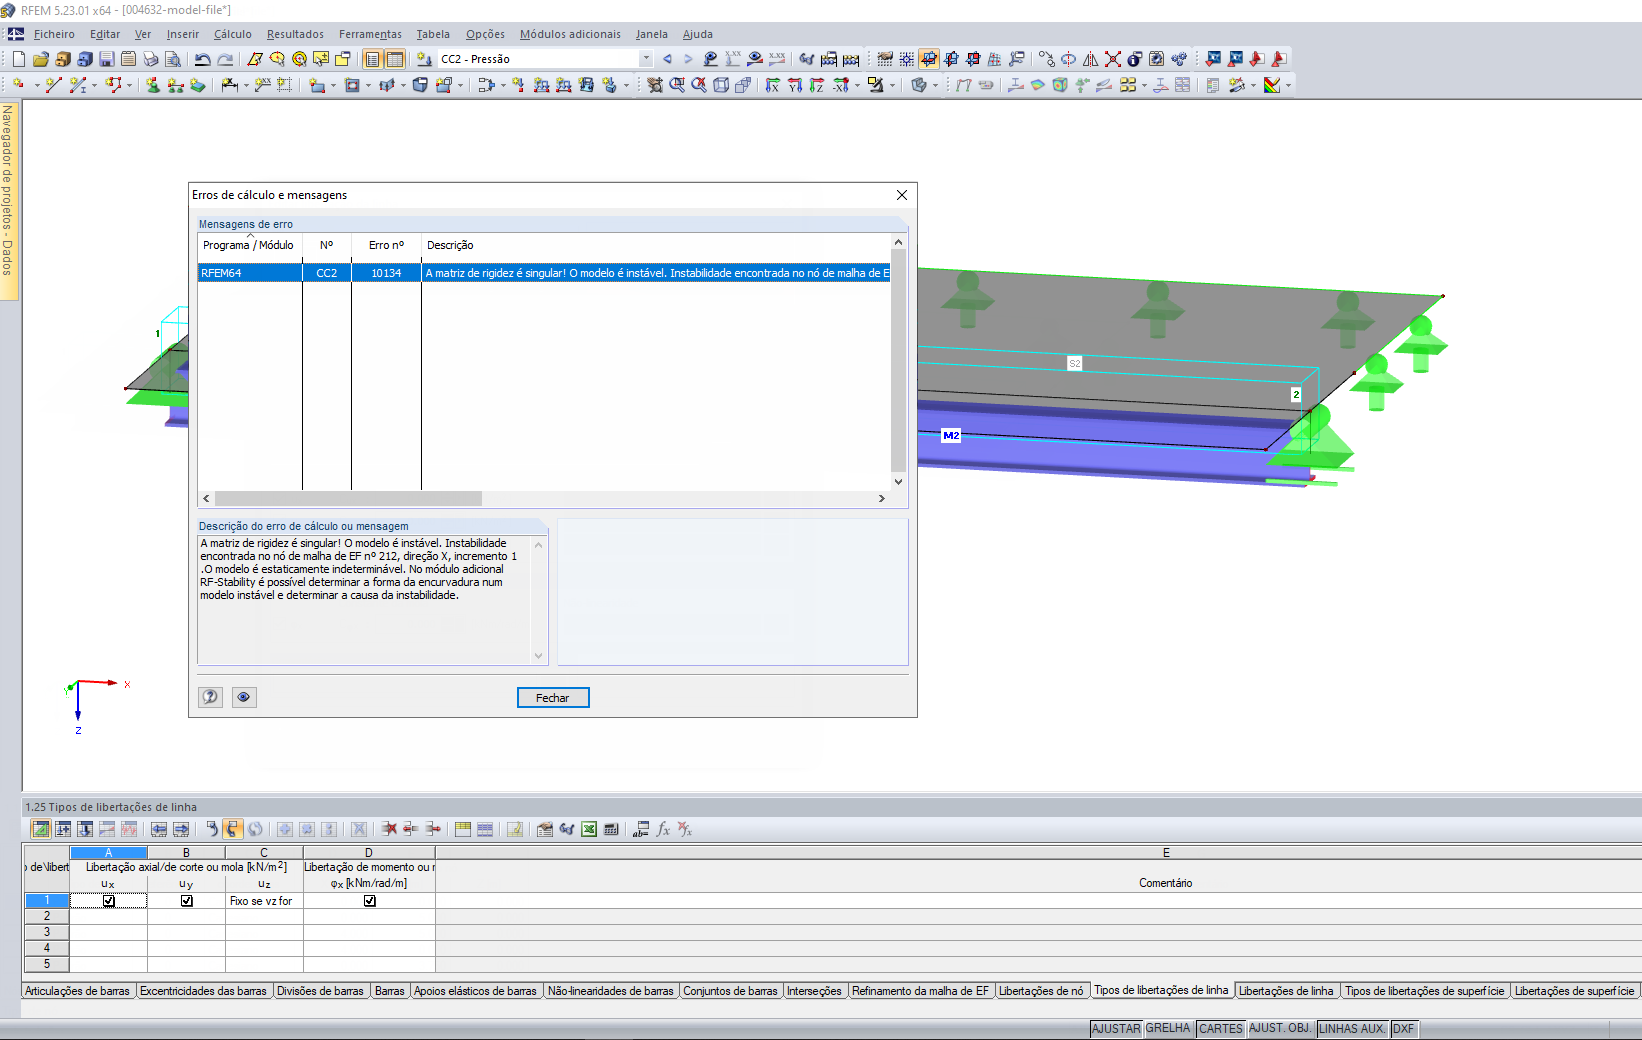Expand the new member tool dropdown arrow
Viewport: 1642px width, 1040px height.
[95, 85]
